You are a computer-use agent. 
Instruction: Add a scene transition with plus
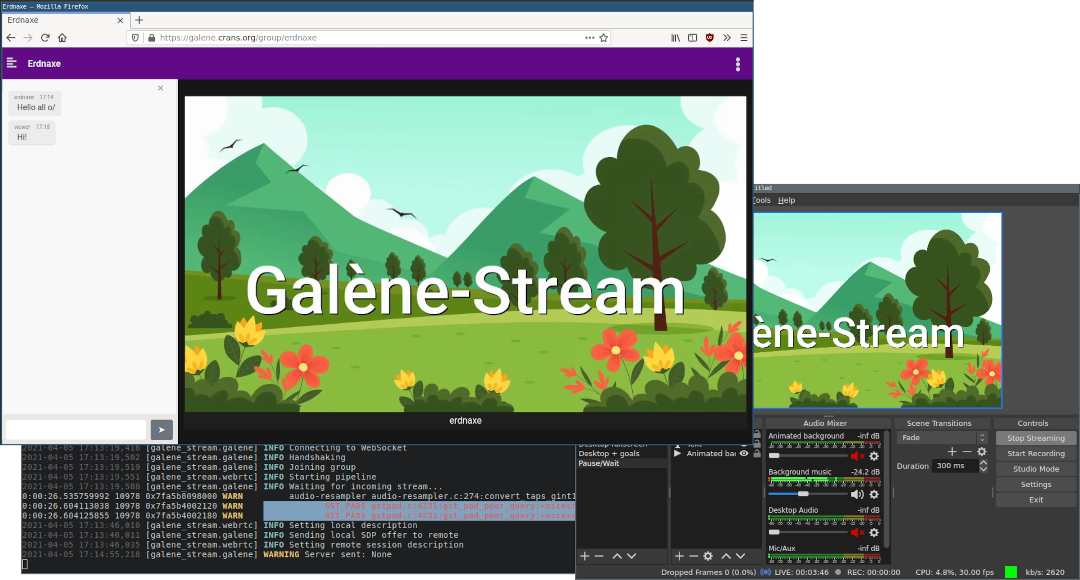point(952,452)
